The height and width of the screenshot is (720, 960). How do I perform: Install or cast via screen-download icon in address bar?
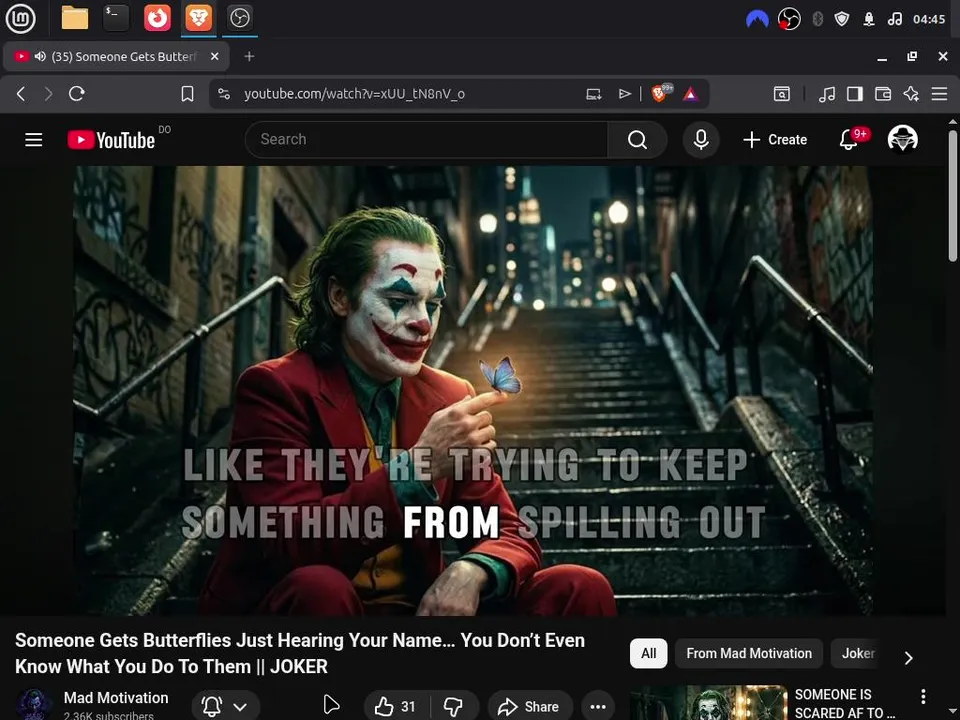[x=593, y=94]
